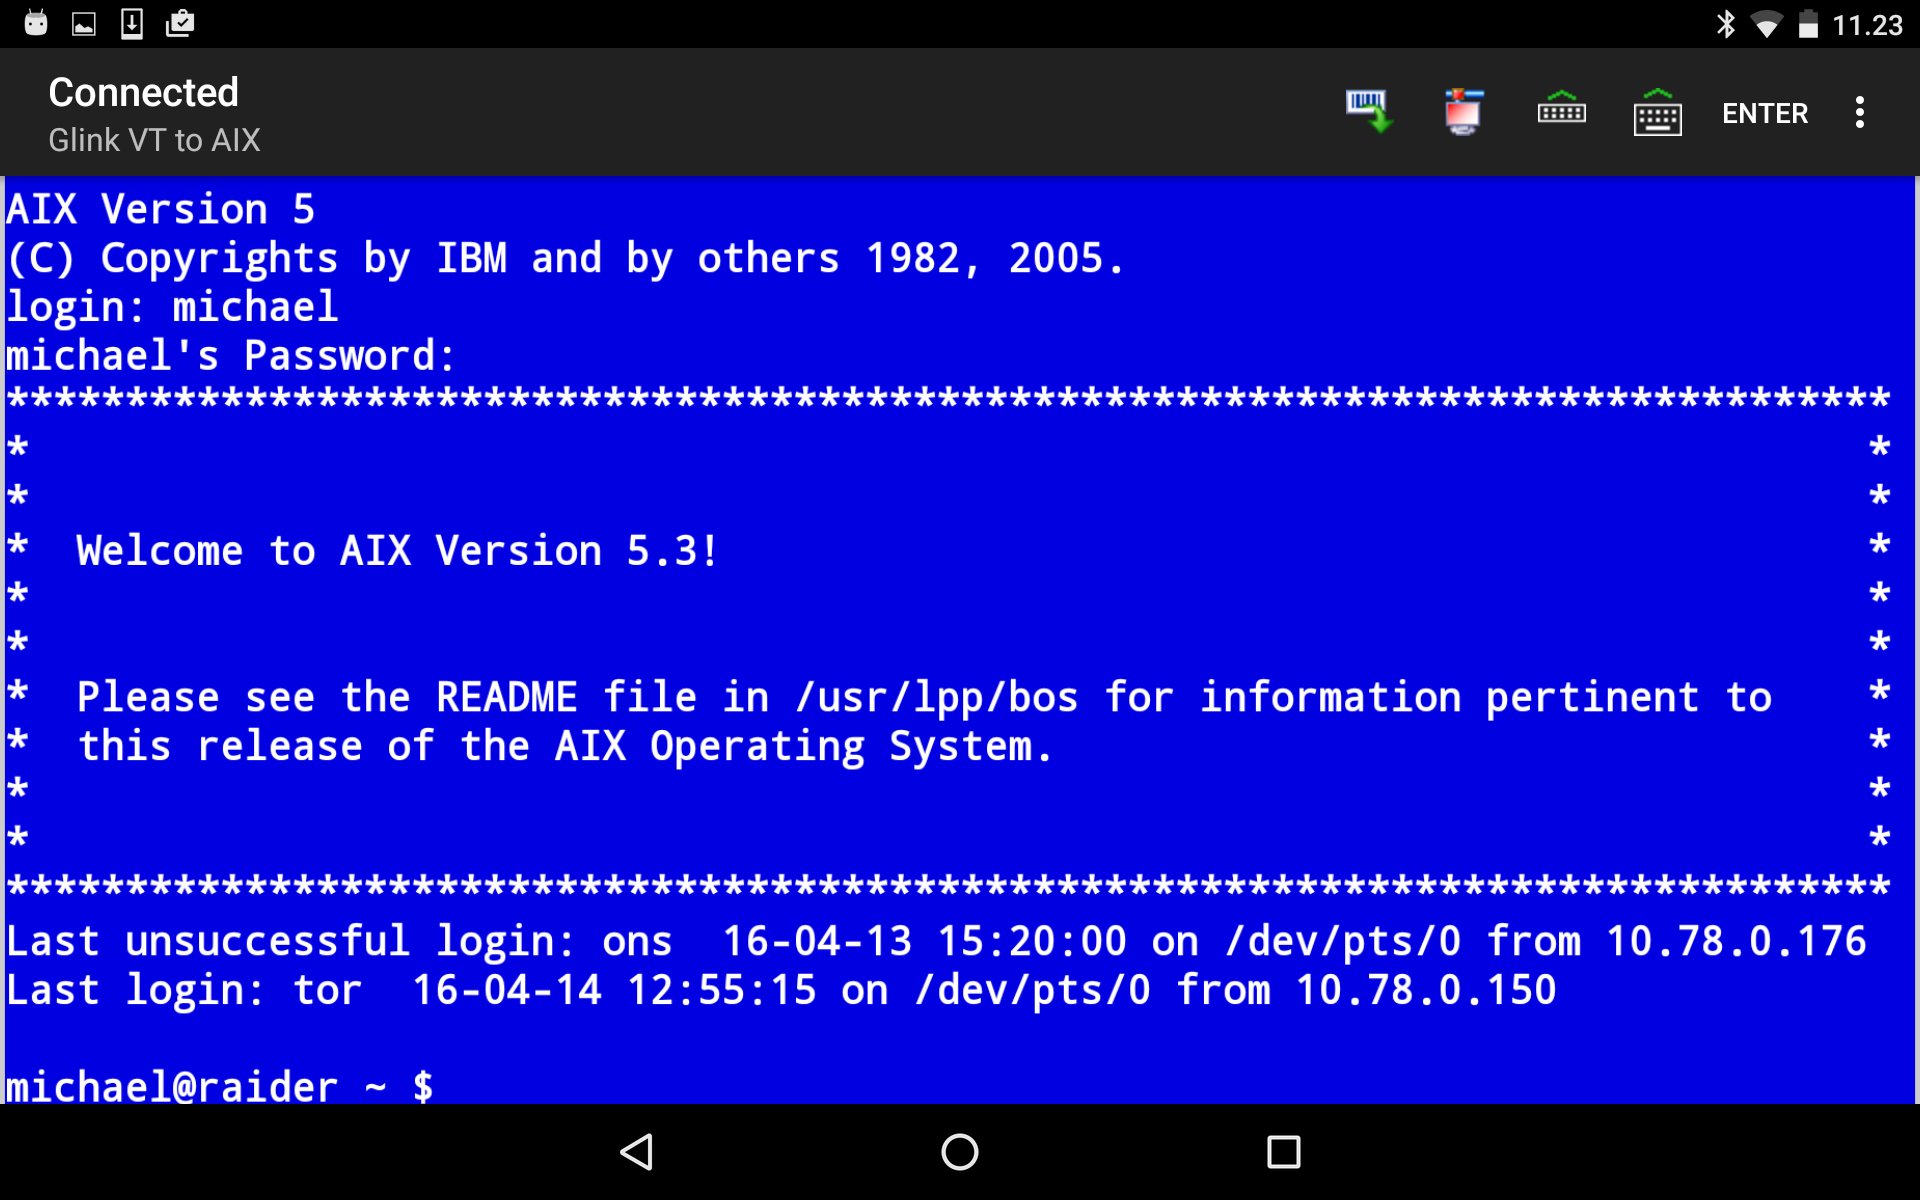Tap the Connected title text

tap(143, 93)
